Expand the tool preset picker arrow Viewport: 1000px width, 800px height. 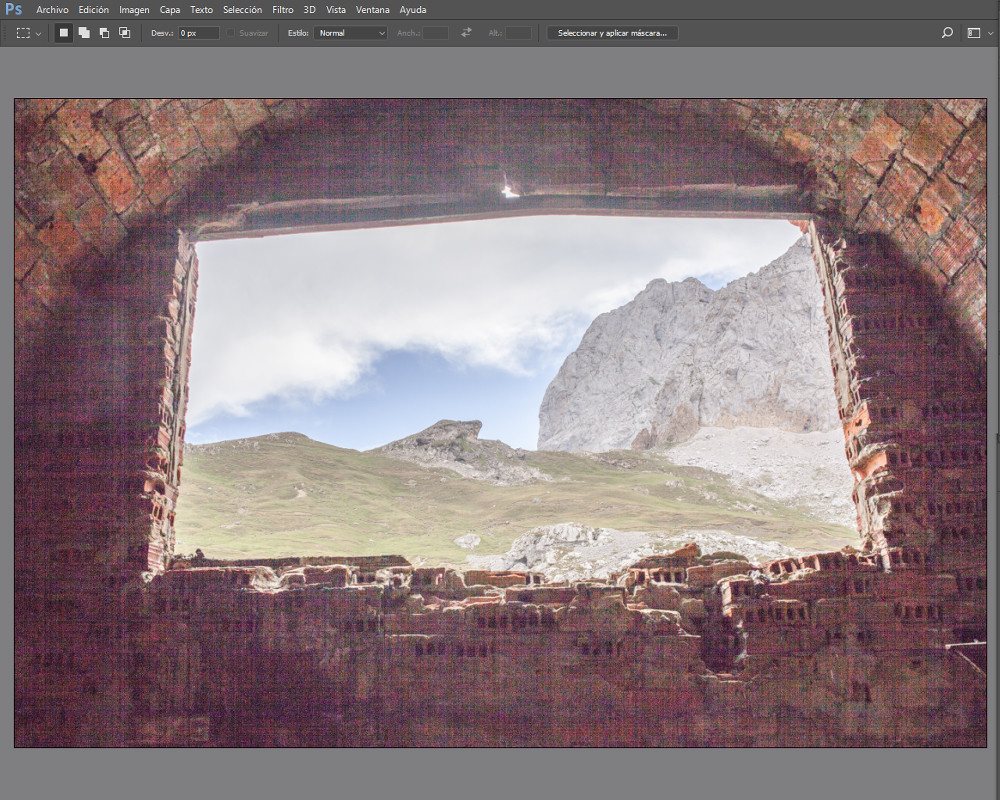(x=39, y=34)
